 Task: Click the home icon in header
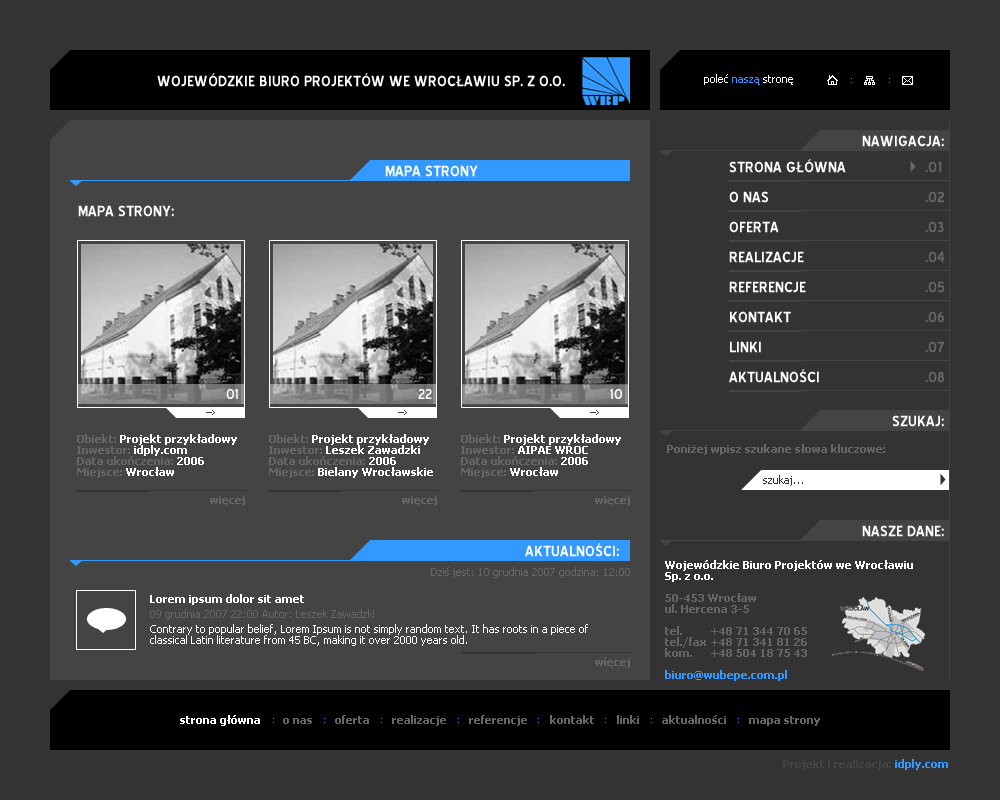coord(832,81)
